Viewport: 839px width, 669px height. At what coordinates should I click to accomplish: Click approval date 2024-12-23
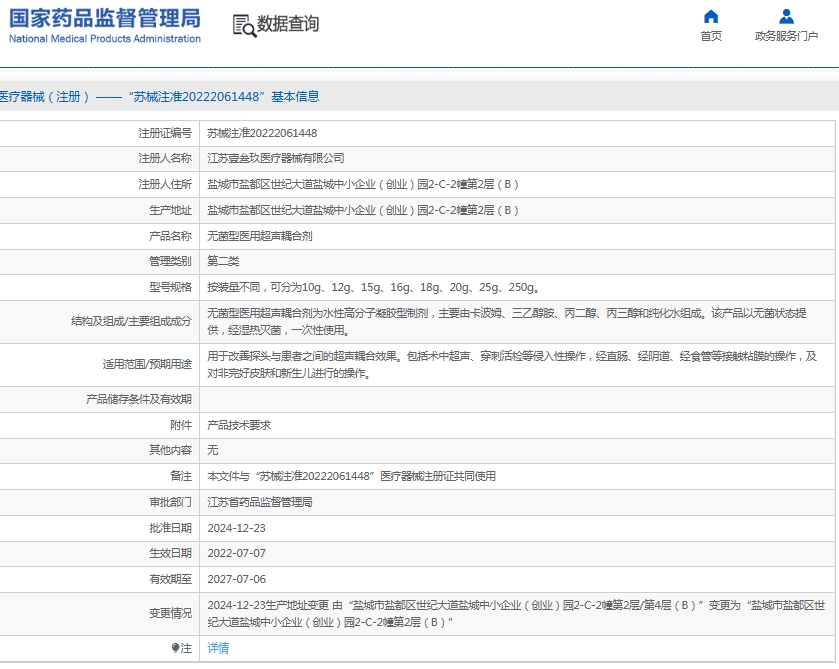click(x=237, y=528)
